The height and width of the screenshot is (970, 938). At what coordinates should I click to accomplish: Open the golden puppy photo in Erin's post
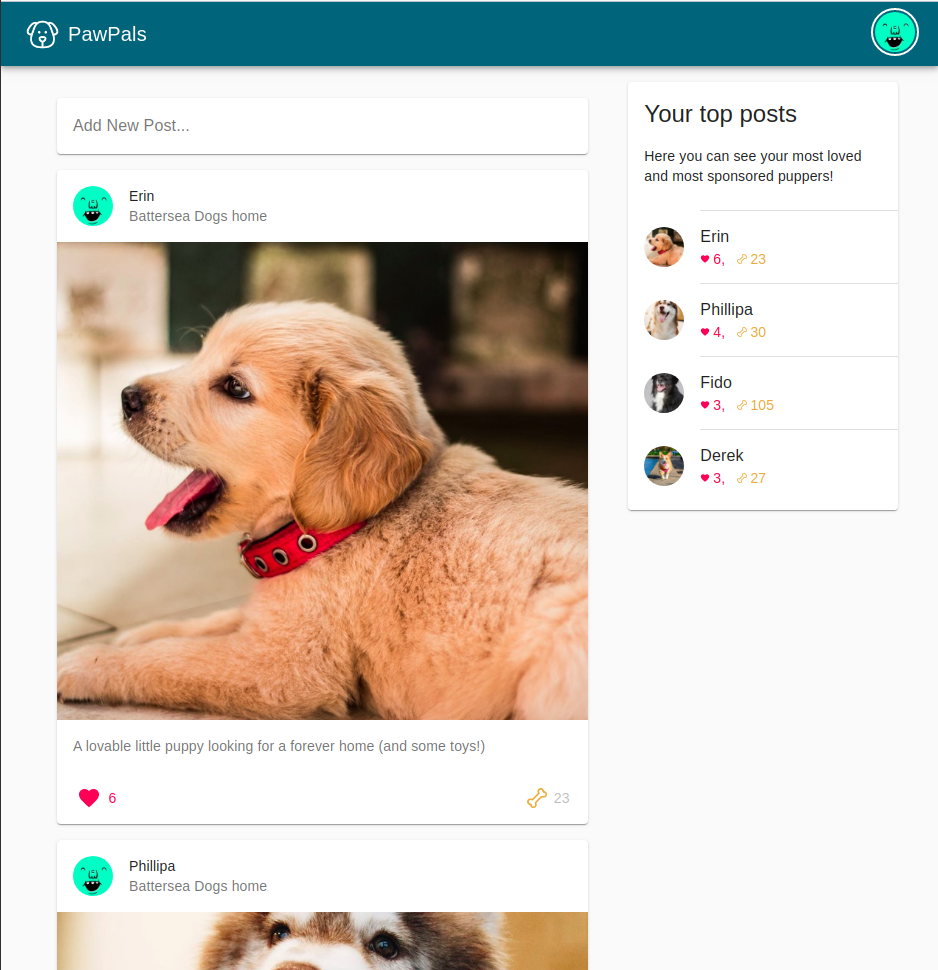point(322,481)
